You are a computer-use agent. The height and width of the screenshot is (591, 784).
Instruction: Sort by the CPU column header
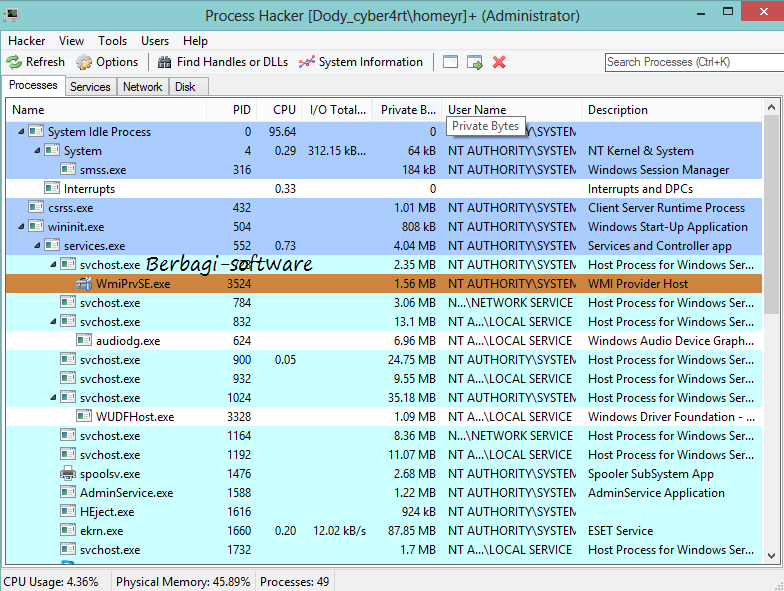point(280,110)
